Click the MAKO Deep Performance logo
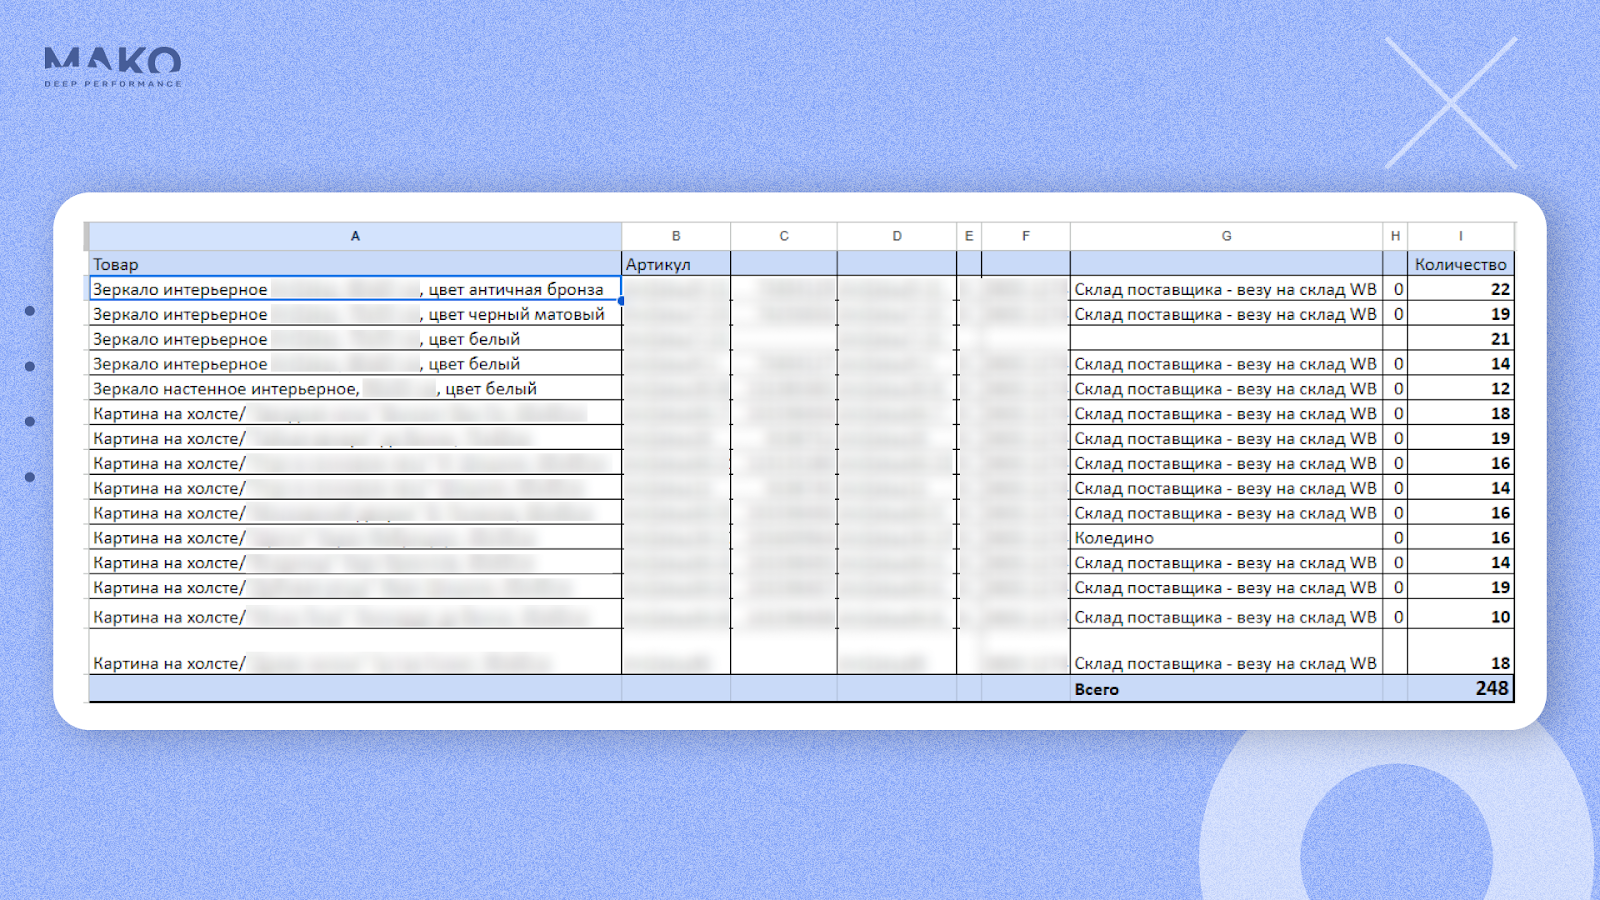 point(113,67)
